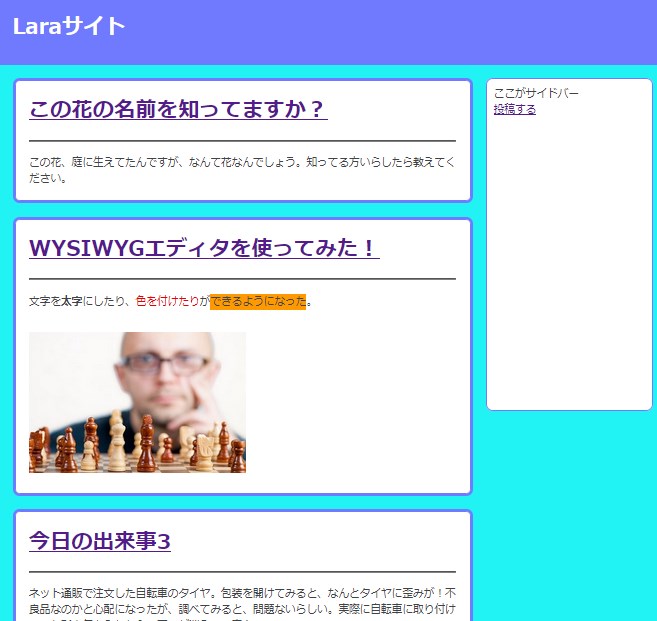Click the man's glasses in the photo

(x=152, y=363)
